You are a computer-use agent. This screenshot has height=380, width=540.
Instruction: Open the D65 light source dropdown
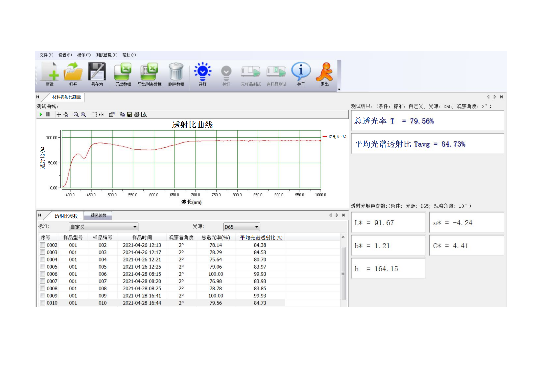pos(241,227)
